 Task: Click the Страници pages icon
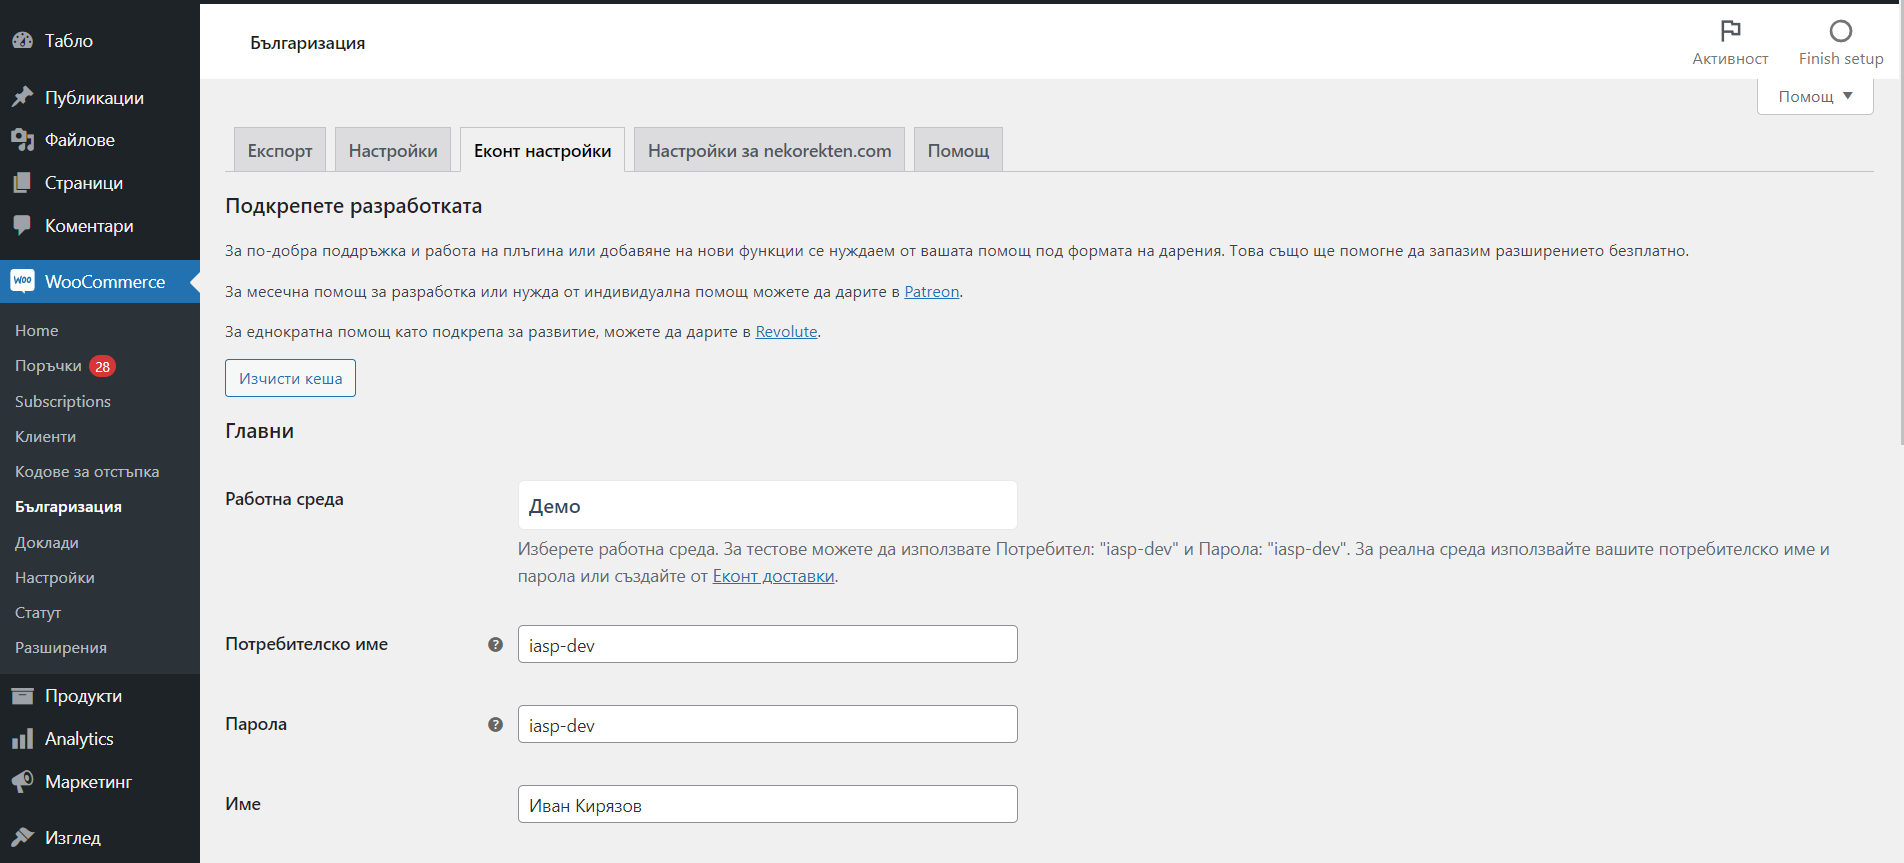[22, 183]
